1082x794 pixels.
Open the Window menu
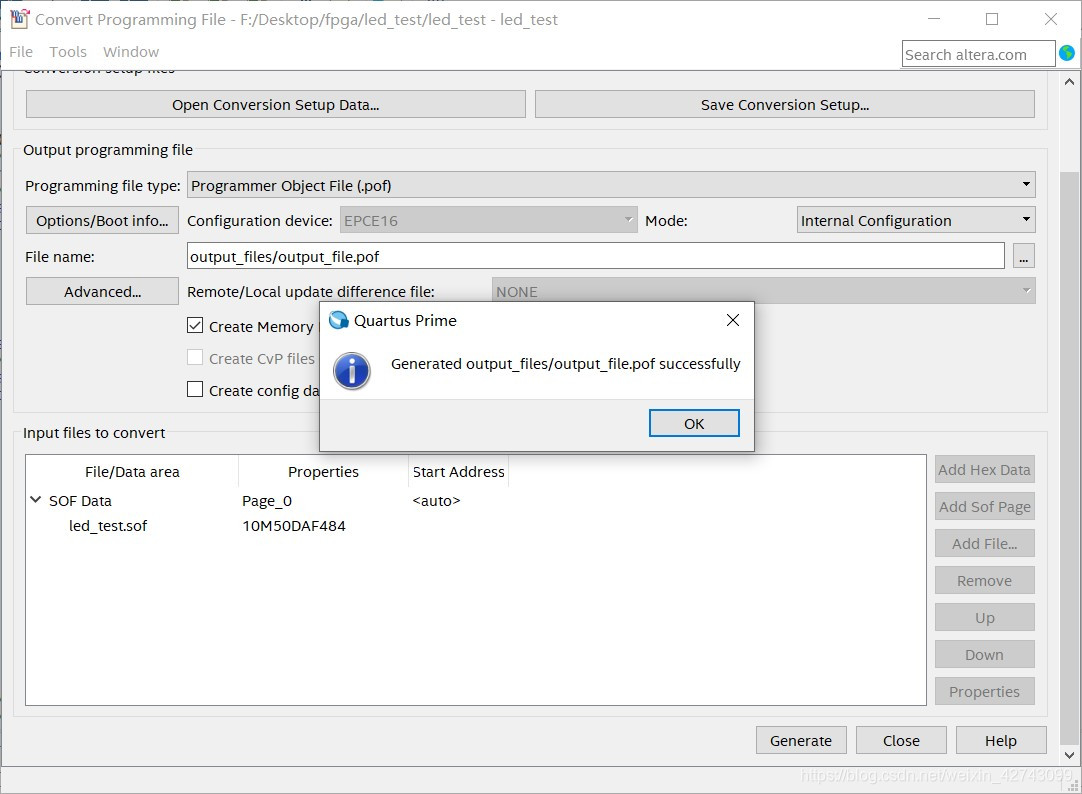point(131,52)
